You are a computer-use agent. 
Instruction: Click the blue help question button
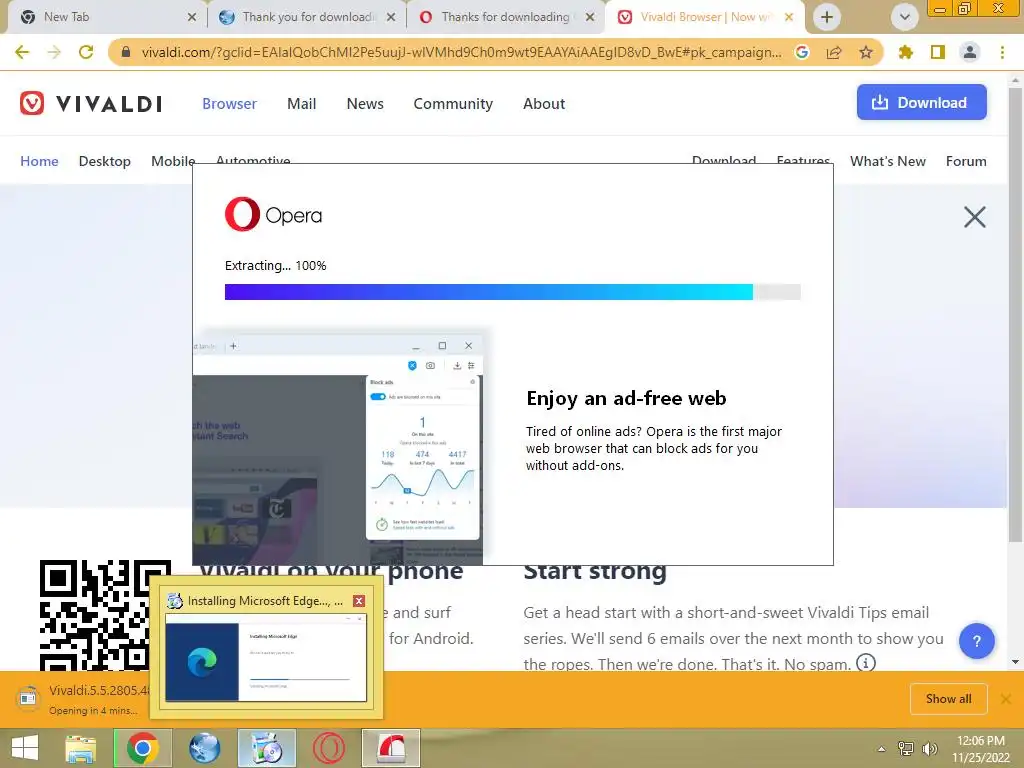976,641
